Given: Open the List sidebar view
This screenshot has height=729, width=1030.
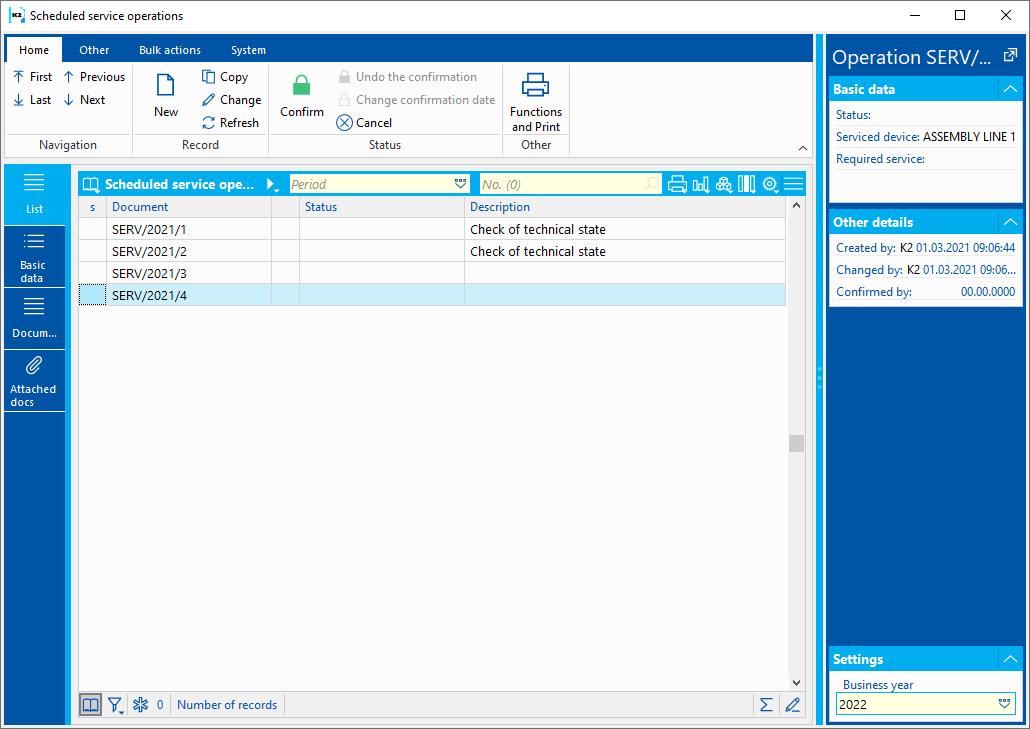Looking at the screenshot, I should tap(34, 194).
